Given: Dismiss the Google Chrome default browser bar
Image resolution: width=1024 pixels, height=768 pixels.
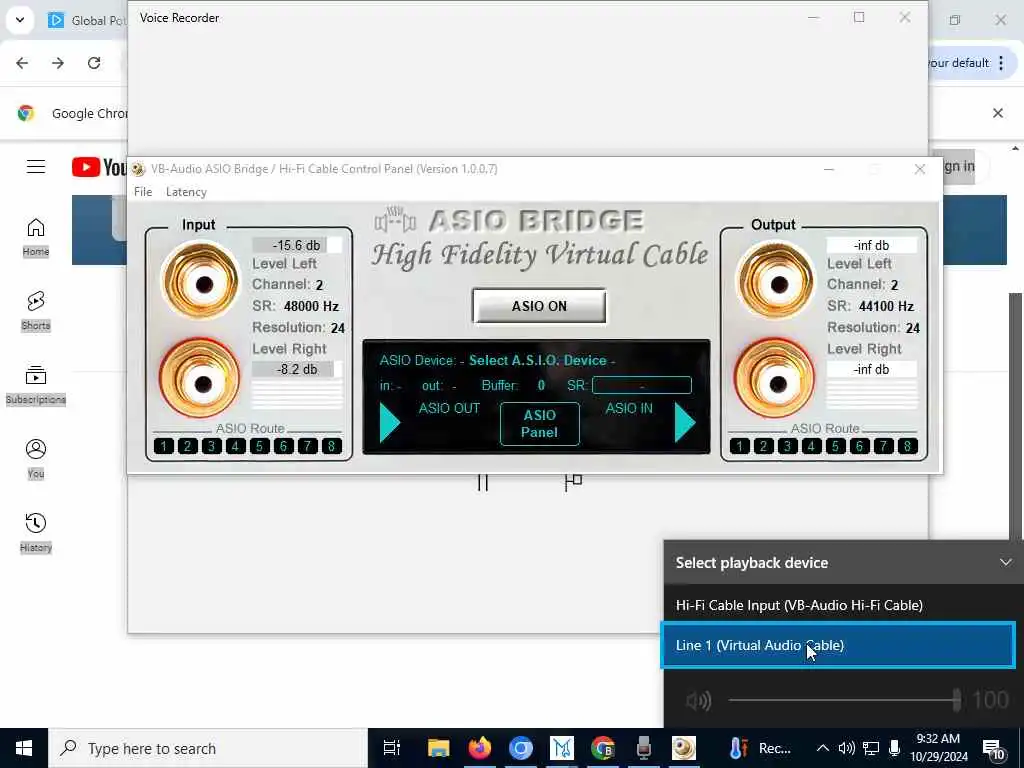Looking at the screenshot, I should (x=998, y=113).
